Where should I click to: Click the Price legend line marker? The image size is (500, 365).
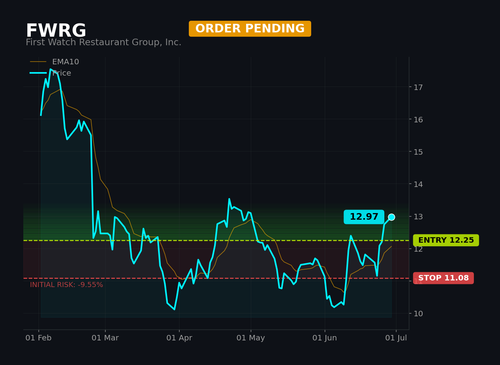(38, 73)
